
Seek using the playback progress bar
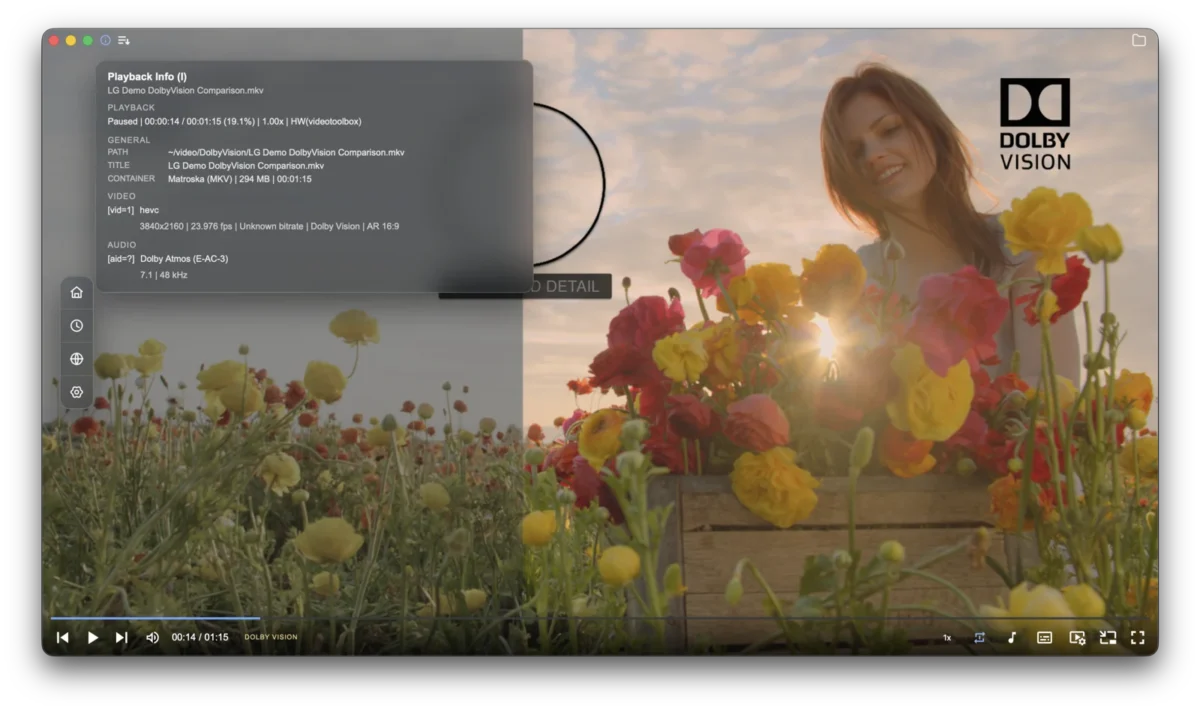coord(598,618)
